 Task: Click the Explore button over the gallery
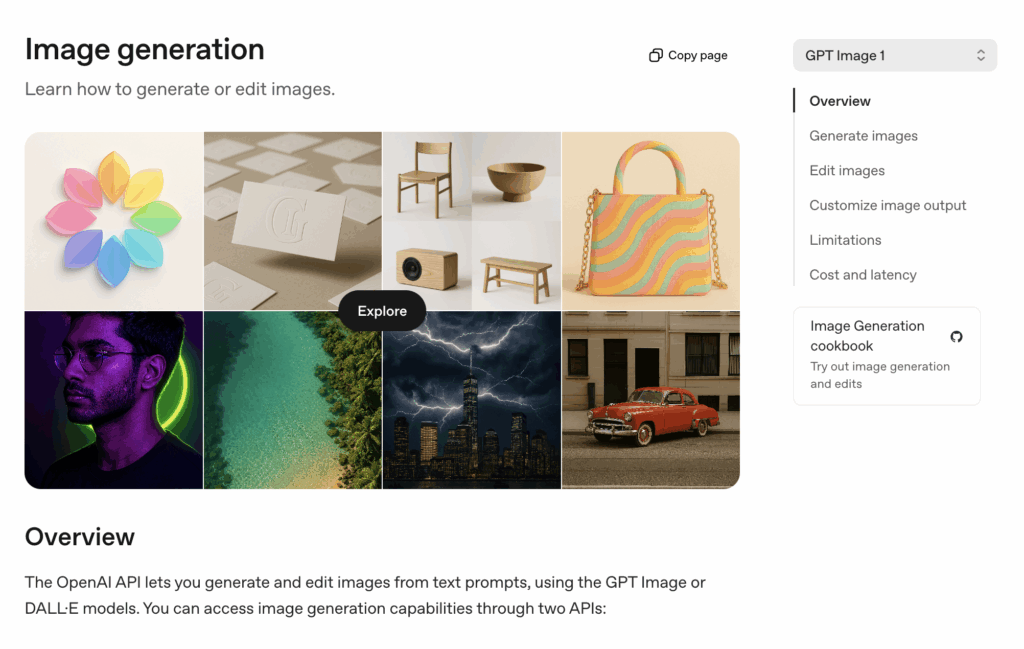[x=381, y=311]
